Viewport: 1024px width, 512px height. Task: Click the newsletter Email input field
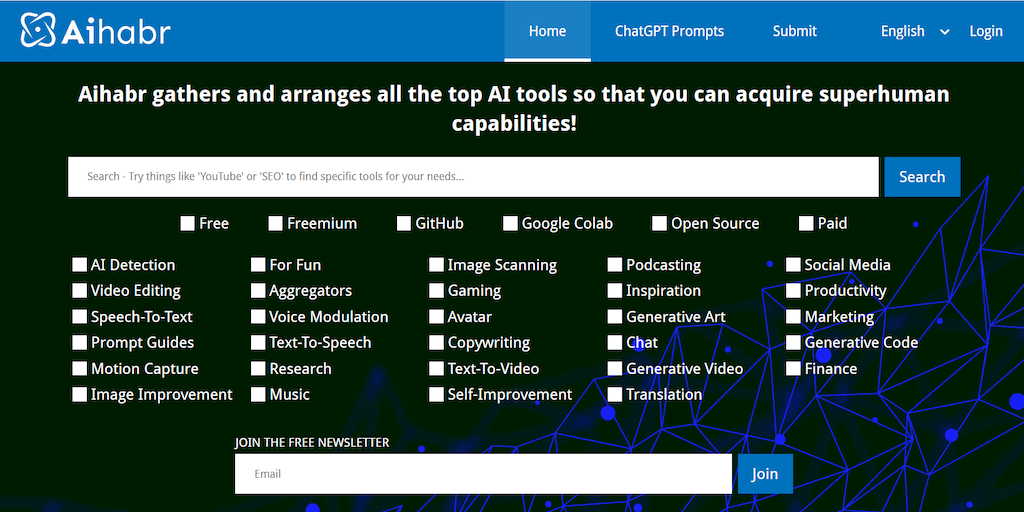(x=483, y=474)
